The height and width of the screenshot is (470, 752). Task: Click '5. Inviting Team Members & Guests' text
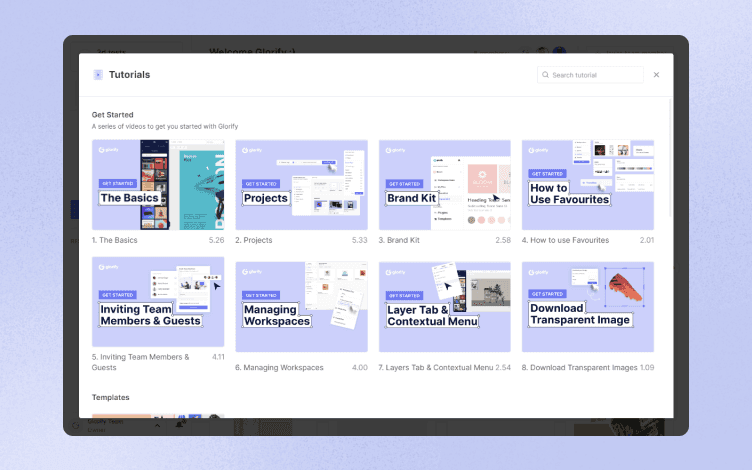point(141,362)
